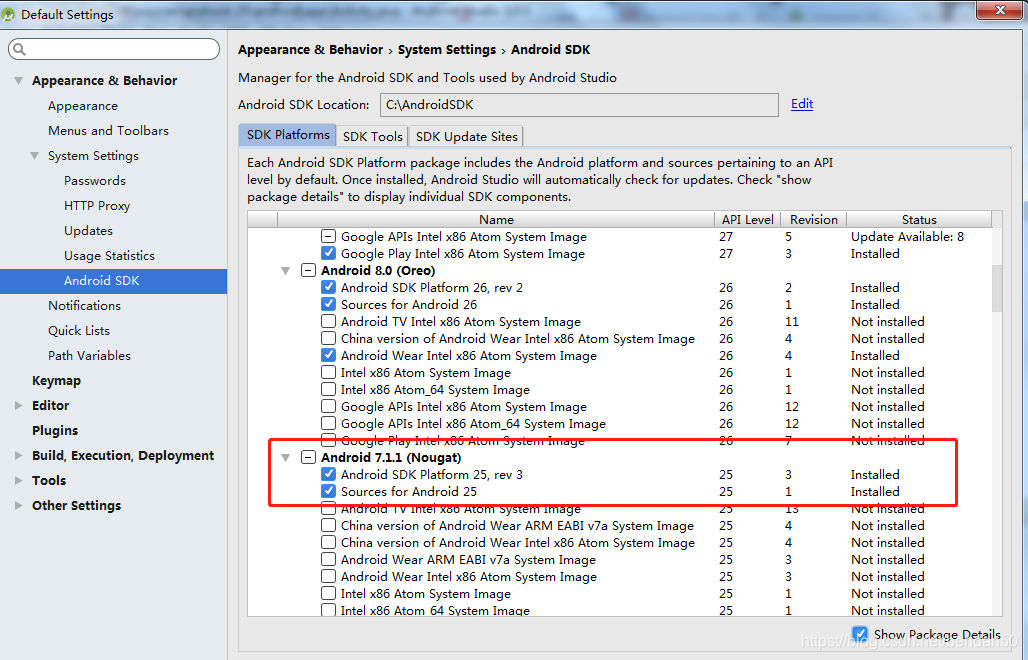Click the search magnifier icon in settings
1028x660 pixels.
(x=19, y=49)
